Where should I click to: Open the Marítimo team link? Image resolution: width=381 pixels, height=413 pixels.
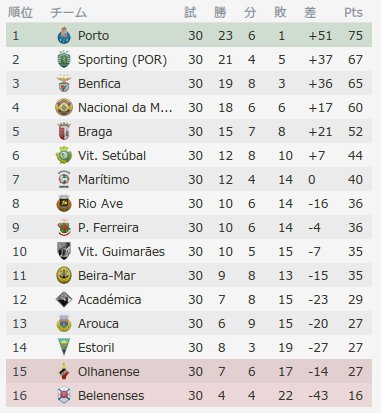(x=104, y=180)
